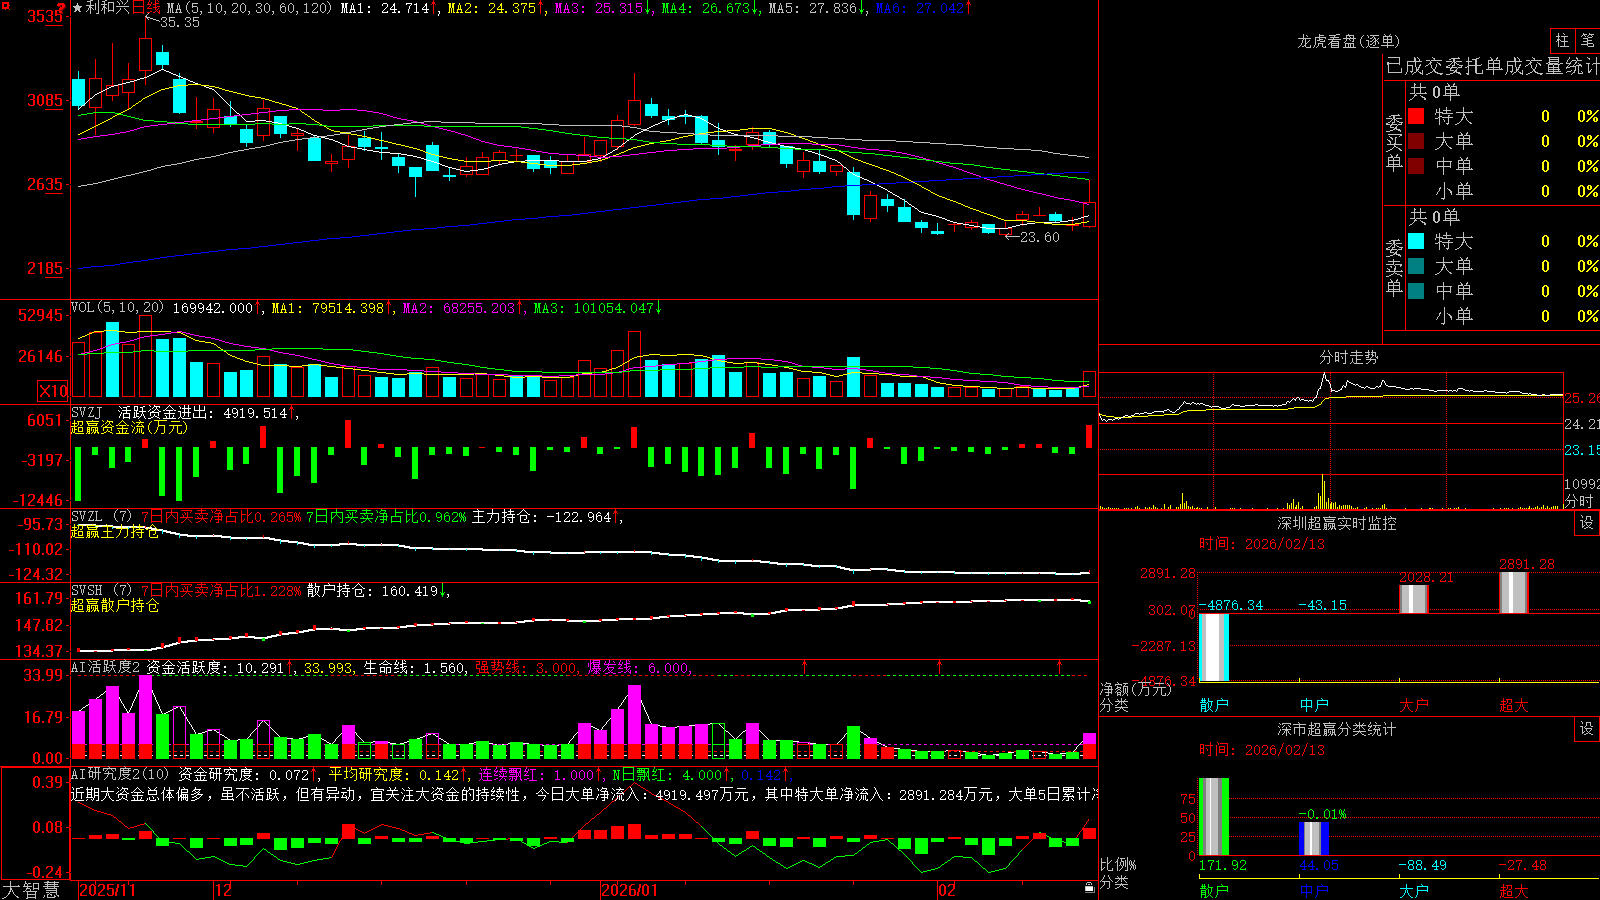Click the bright red 特大 buy-order swatch
This screenshot has height=900, width=1600.
[1416, 116]
